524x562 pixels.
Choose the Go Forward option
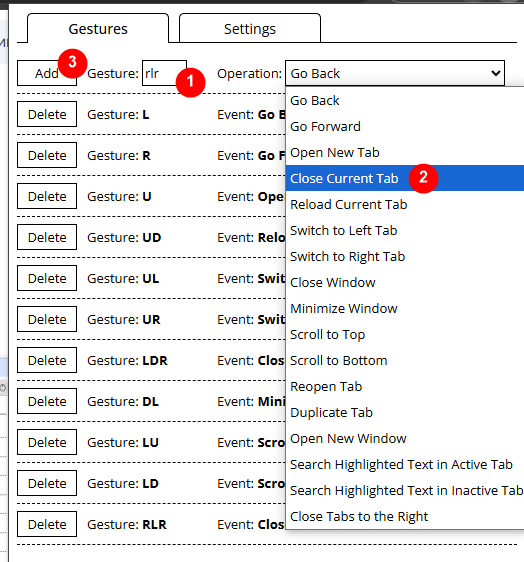[x=405, y=127]
